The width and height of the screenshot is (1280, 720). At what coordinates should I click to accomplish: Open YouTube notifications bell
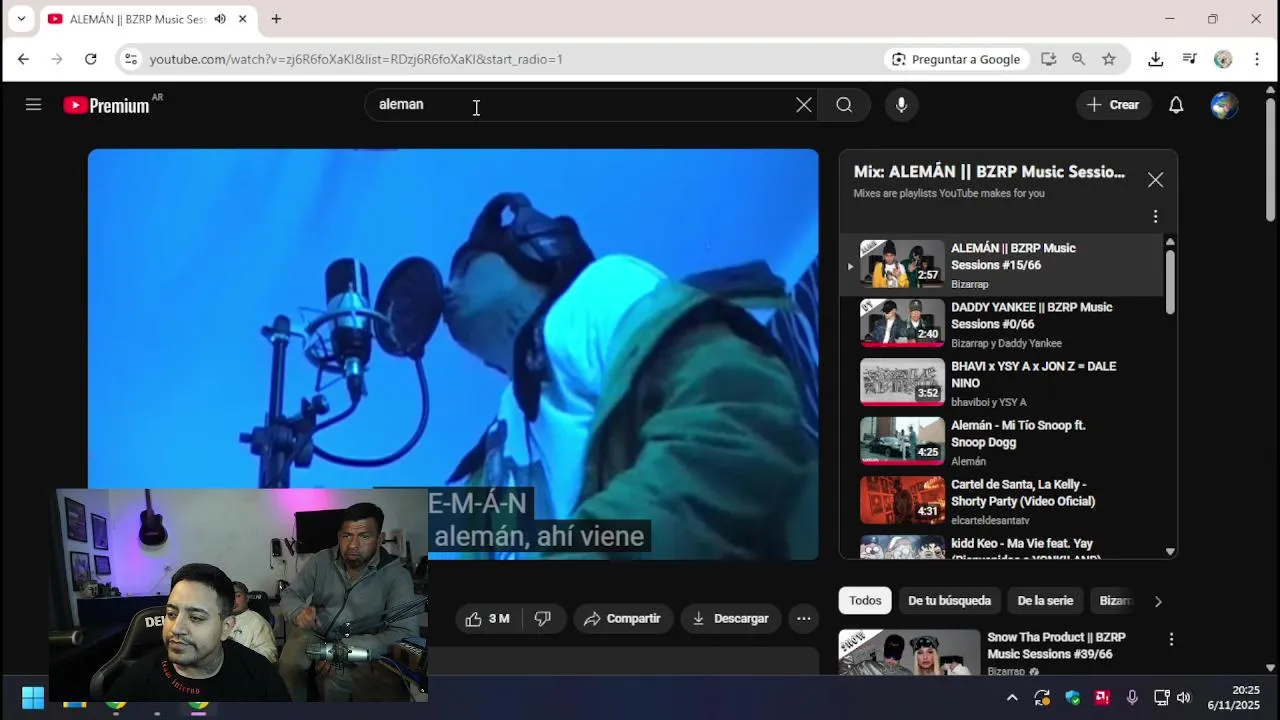1176,105
